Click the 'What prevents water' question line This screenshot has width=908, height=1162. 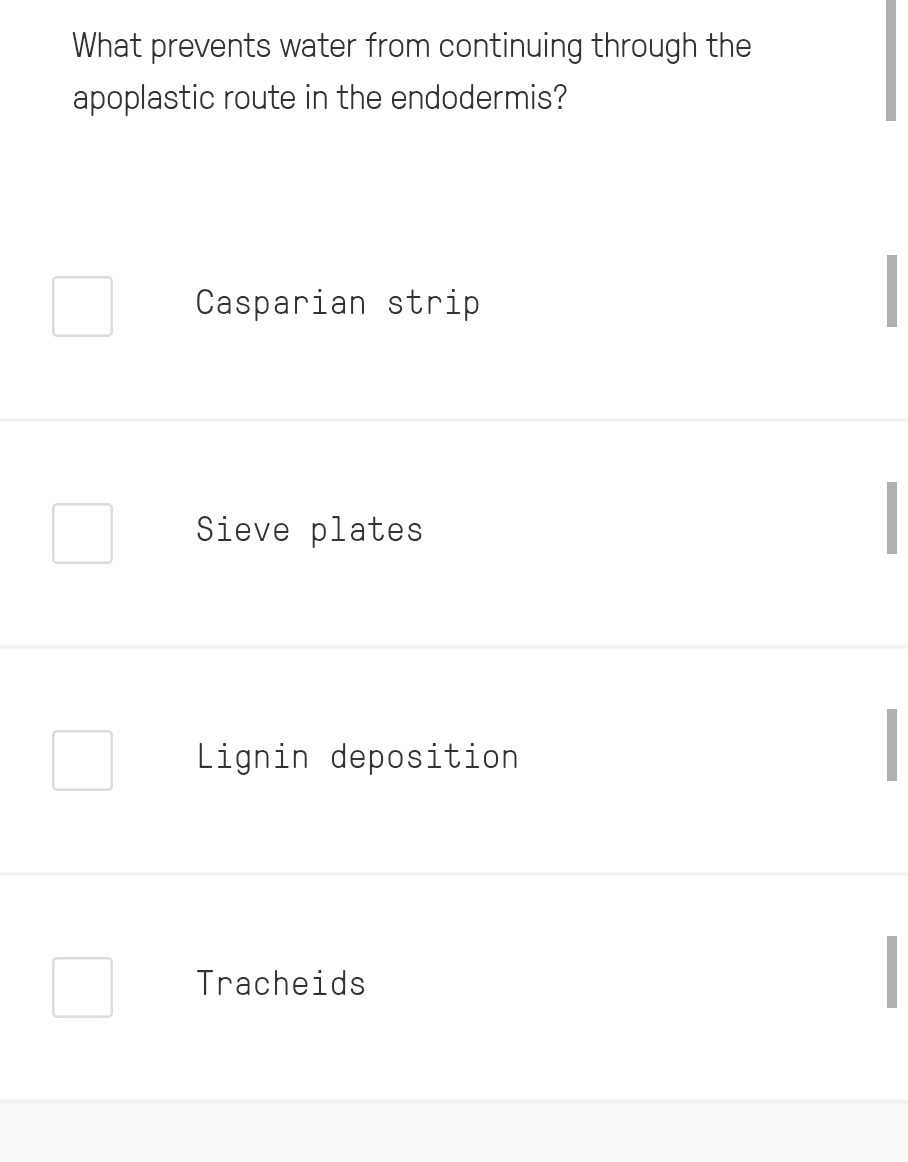[x=411, y=46]
